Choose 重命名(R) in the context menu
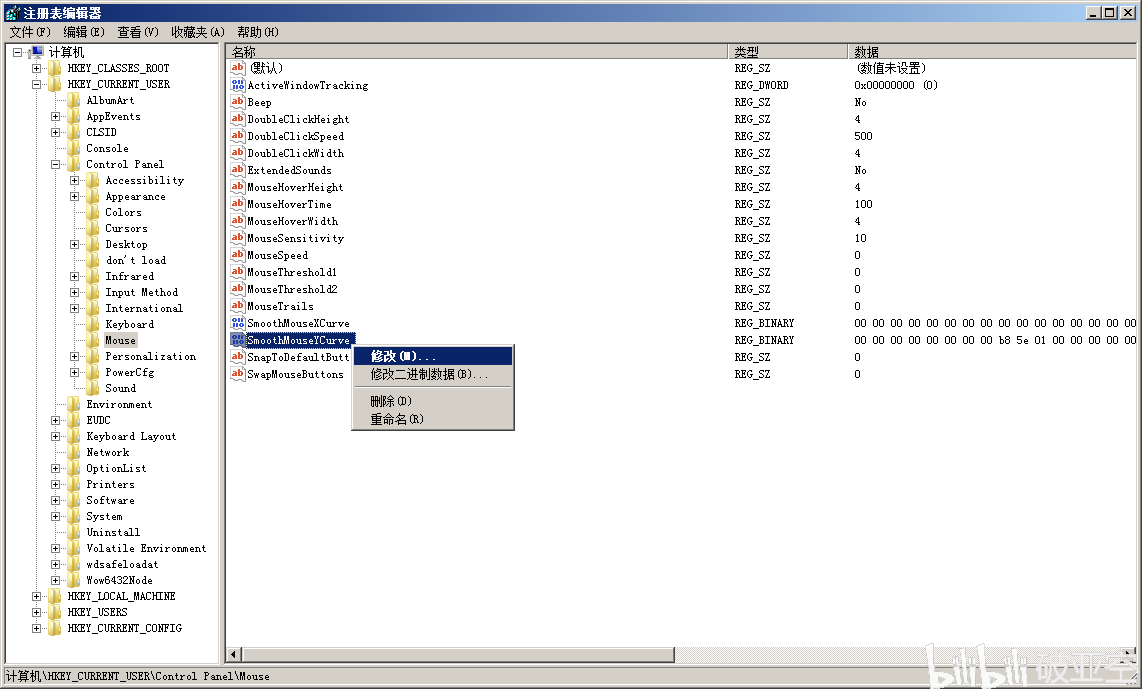The height and width of the screenshot is (689, 1142). (433, 420)
